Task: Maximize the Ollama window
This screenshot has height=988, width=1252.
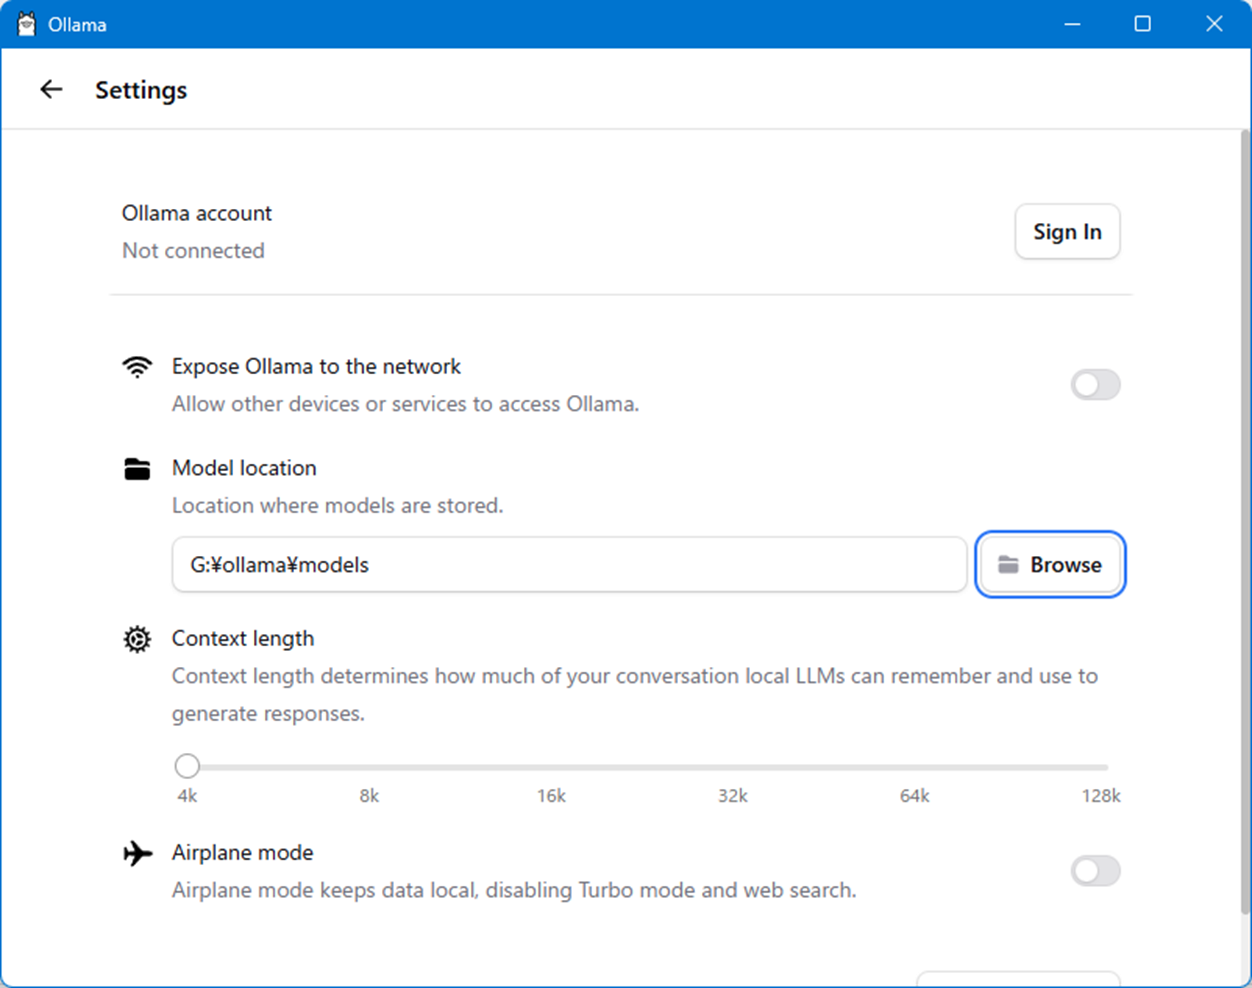Action: click(x=1143, y=24)
